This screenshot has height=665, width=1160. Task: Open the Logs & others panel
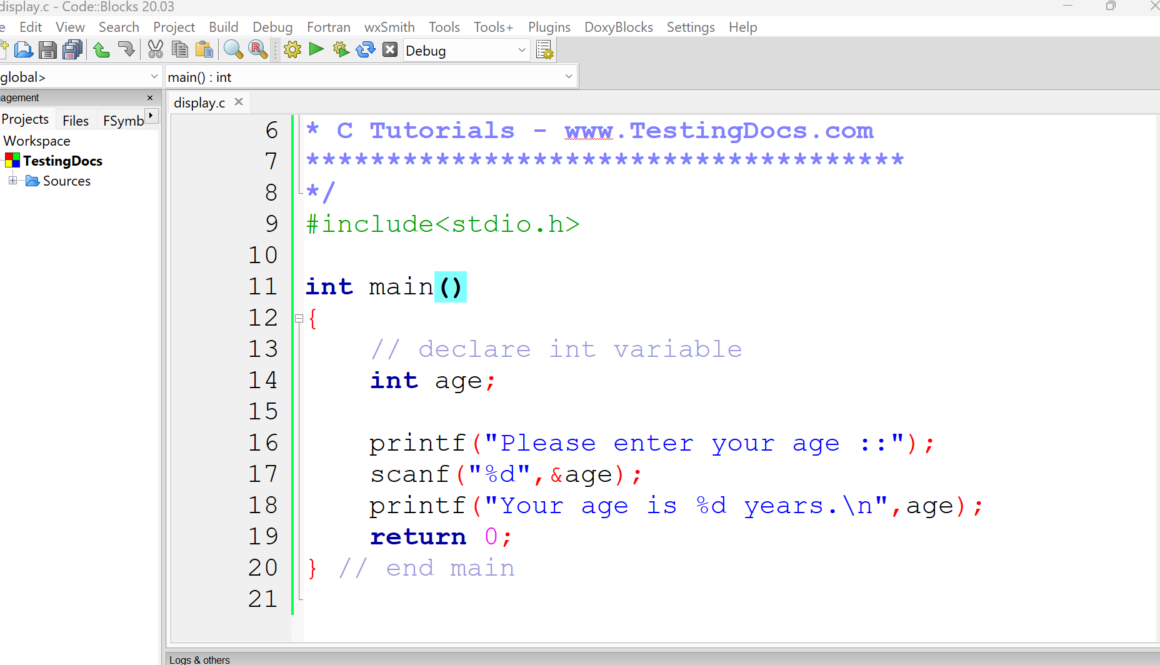click(199, 659)
